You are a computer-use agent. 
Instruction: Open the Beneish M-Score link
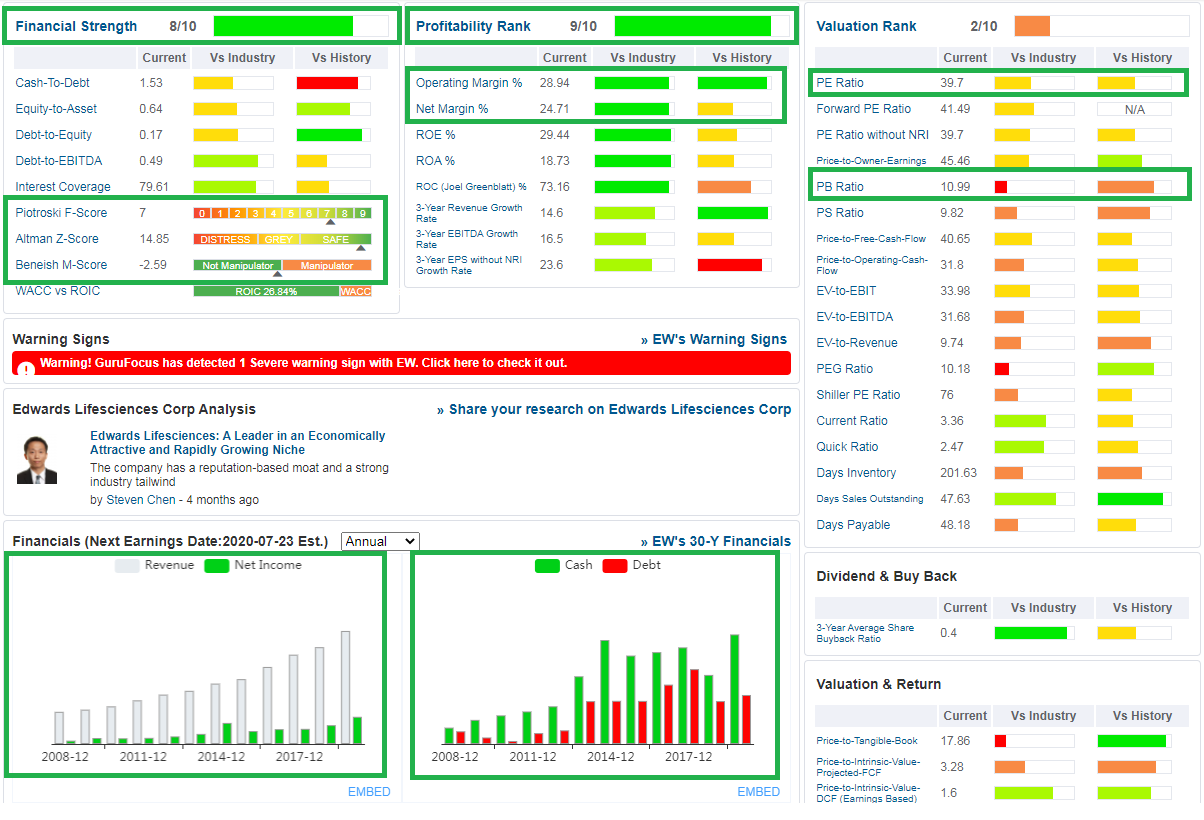click(x=61, y=265)
